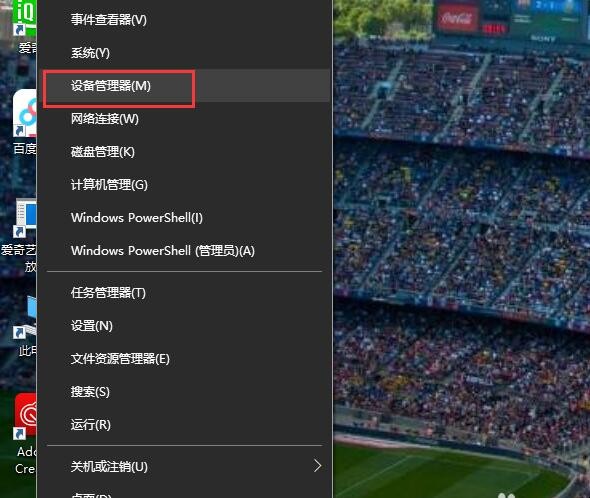The width and height of the screenshot is (590, 498).
Task: Open 设置(N) menu entry
Action: point(184,326)
